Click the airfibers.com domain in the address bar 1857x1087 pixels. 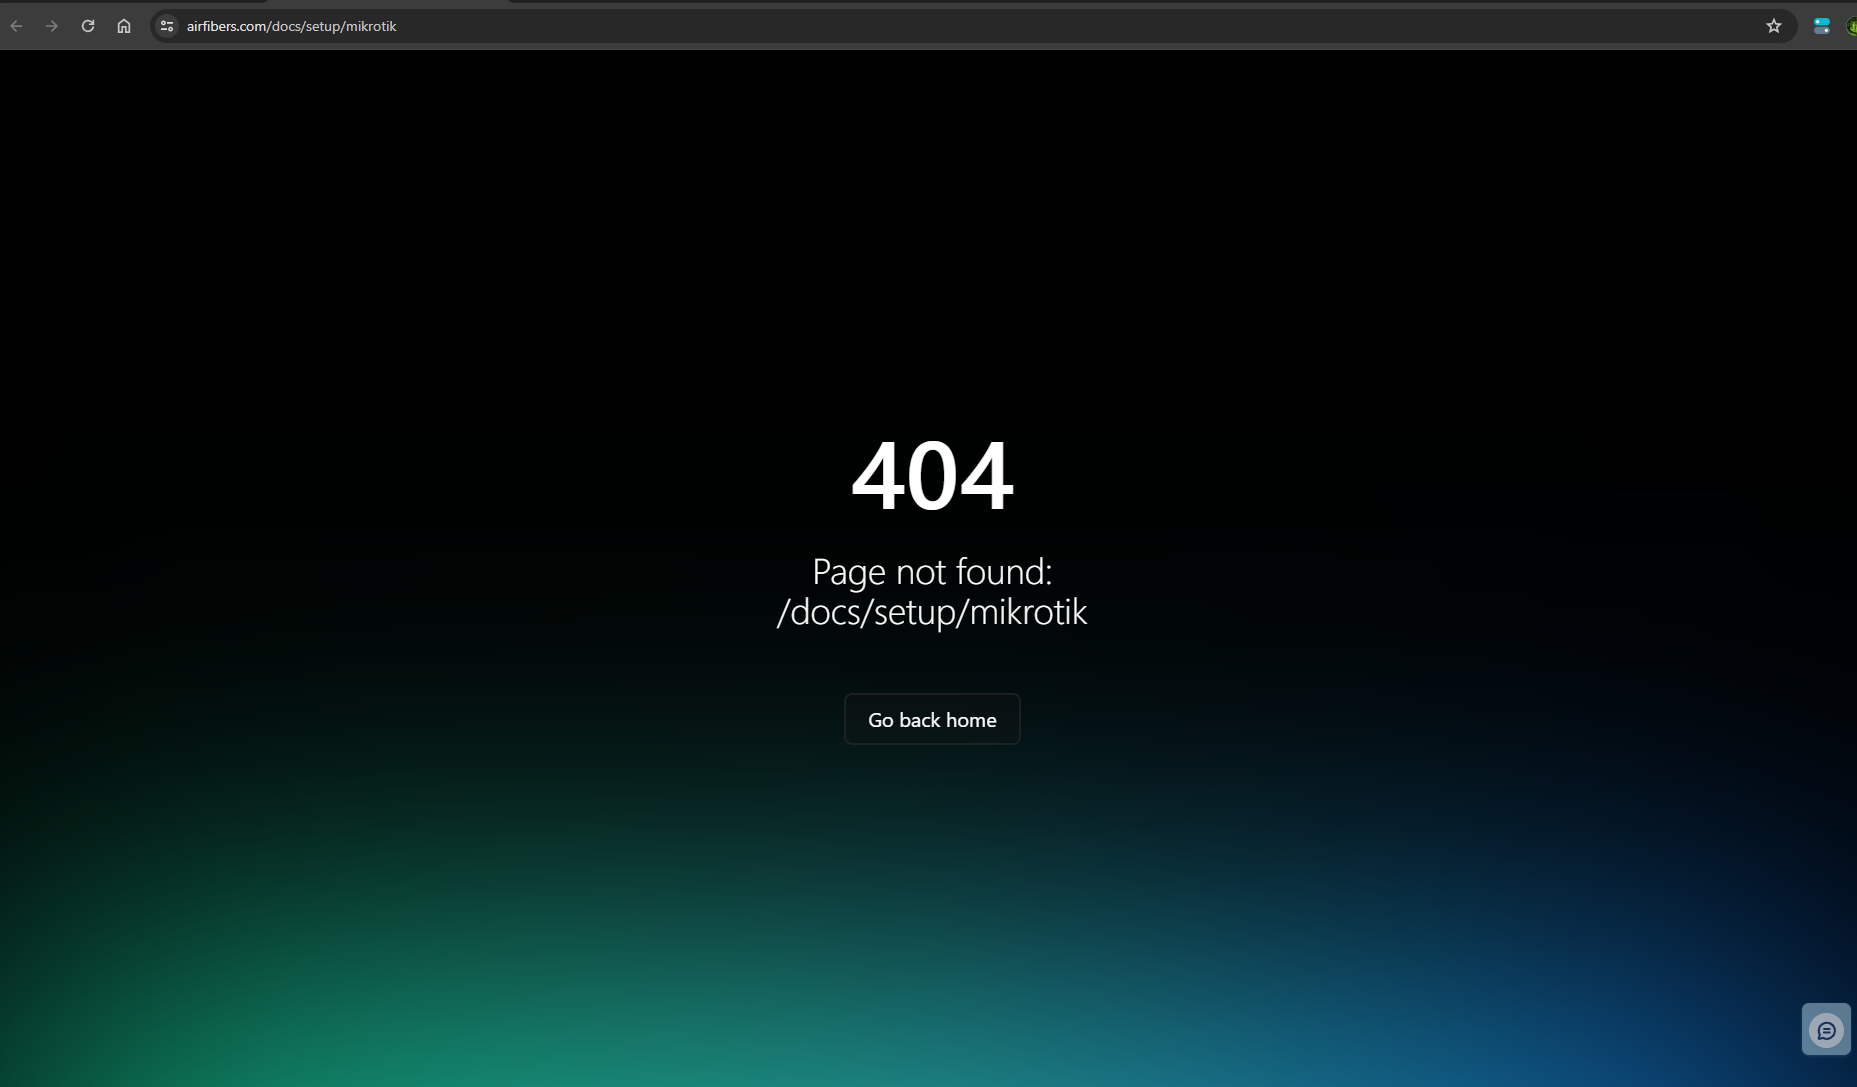point(226,26)
